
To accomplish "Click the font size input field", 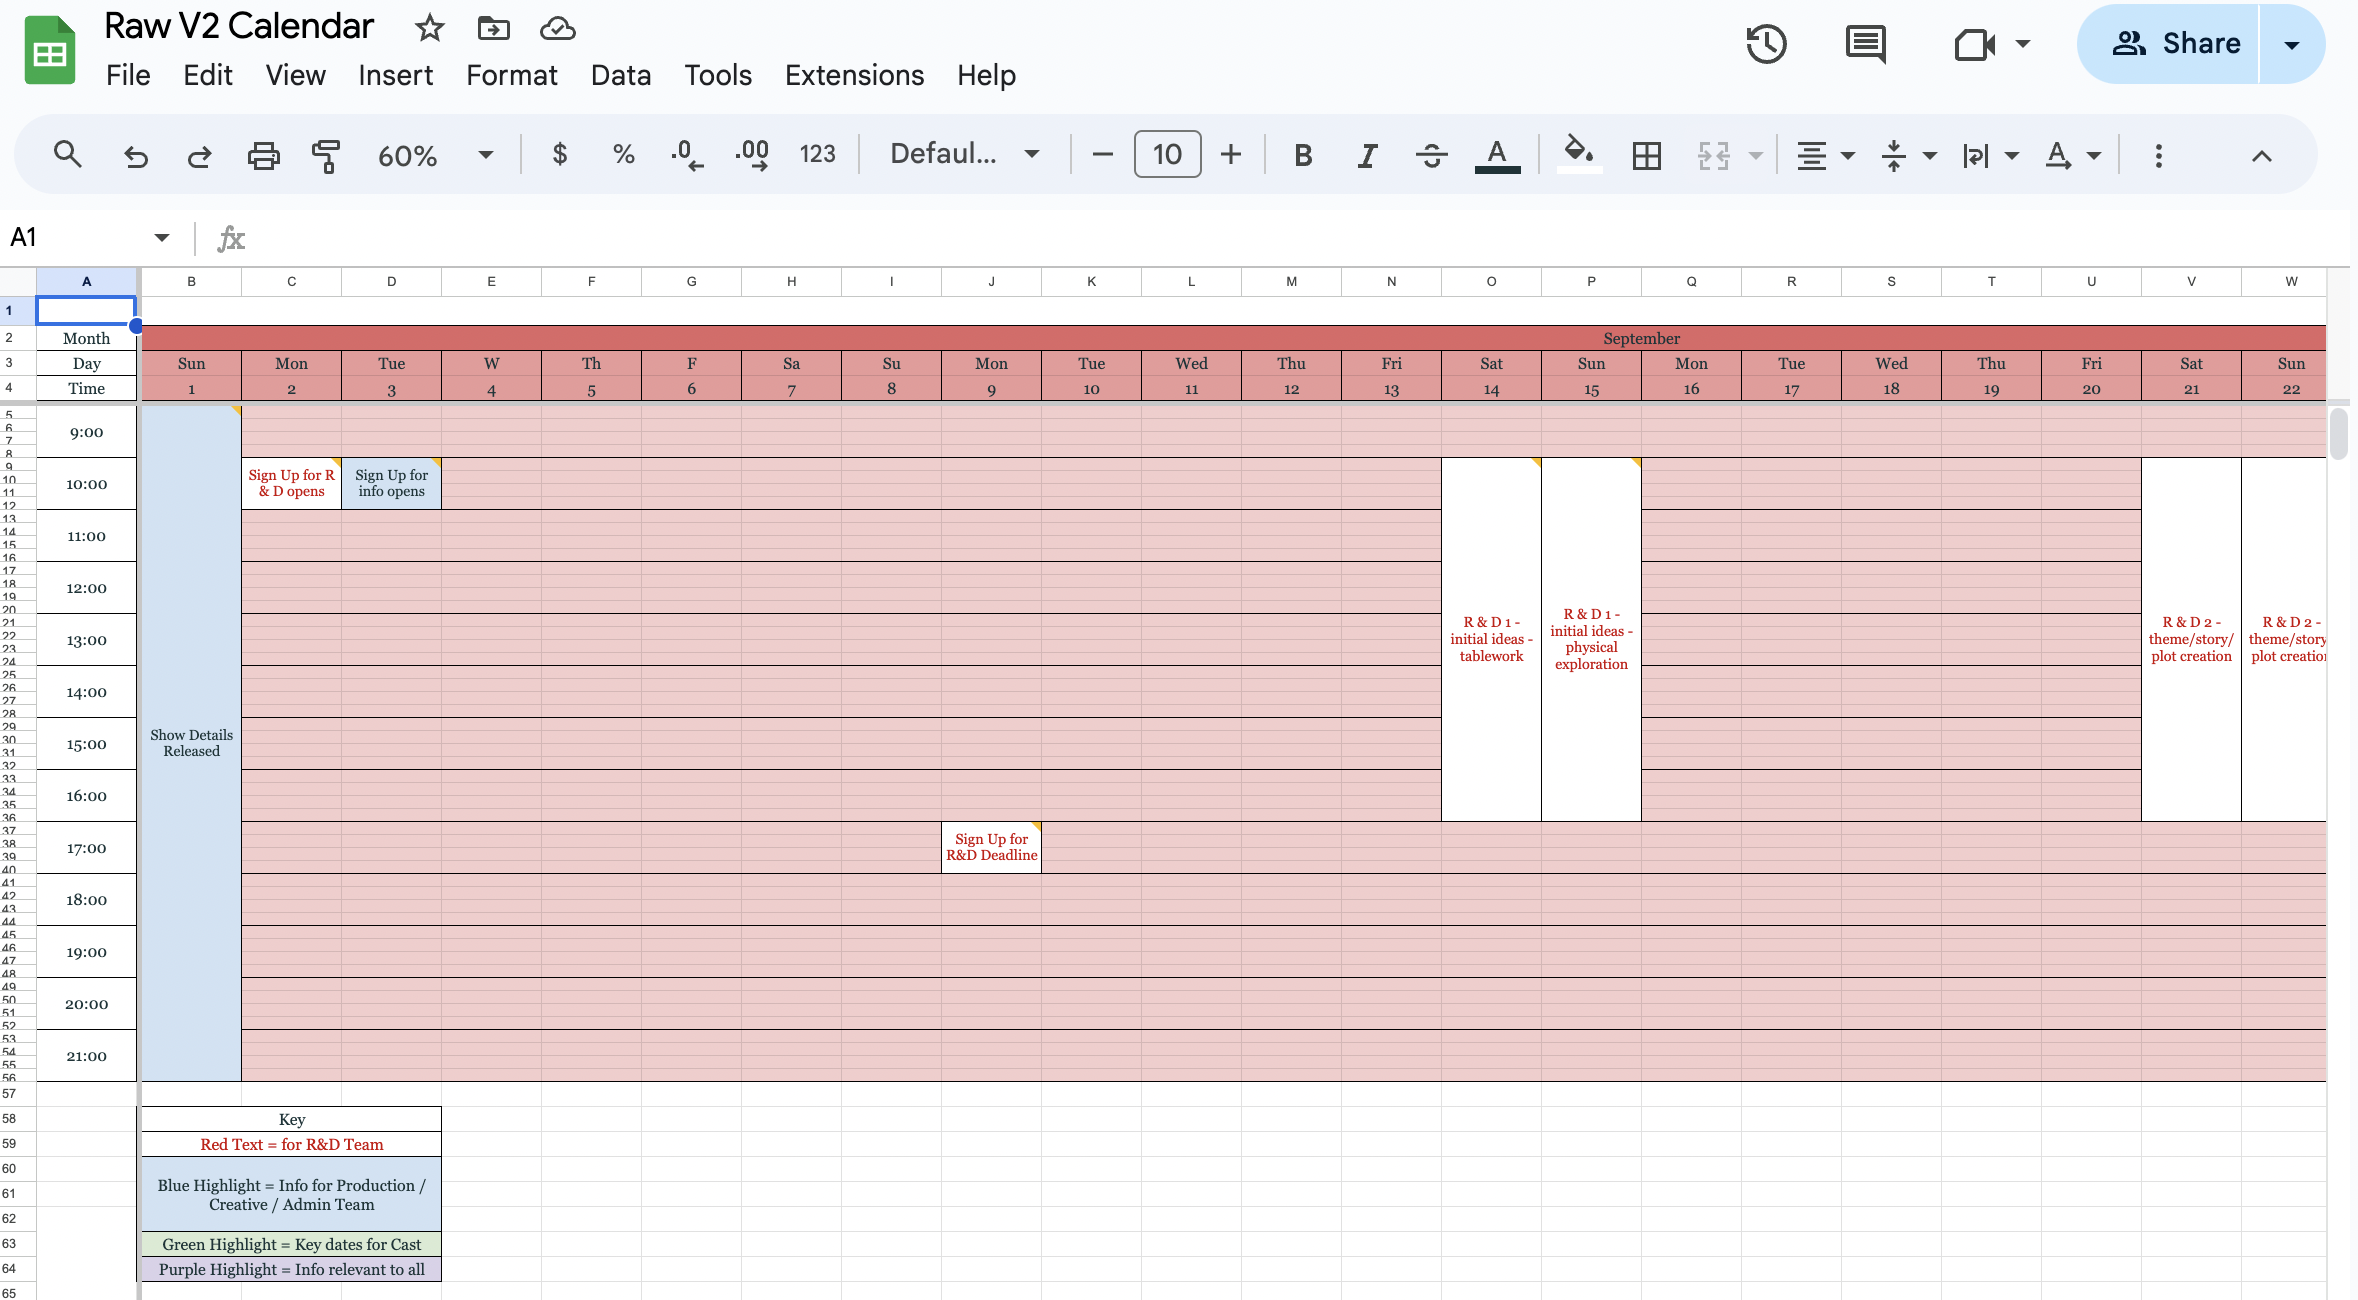I will (x=1167, y=155).
